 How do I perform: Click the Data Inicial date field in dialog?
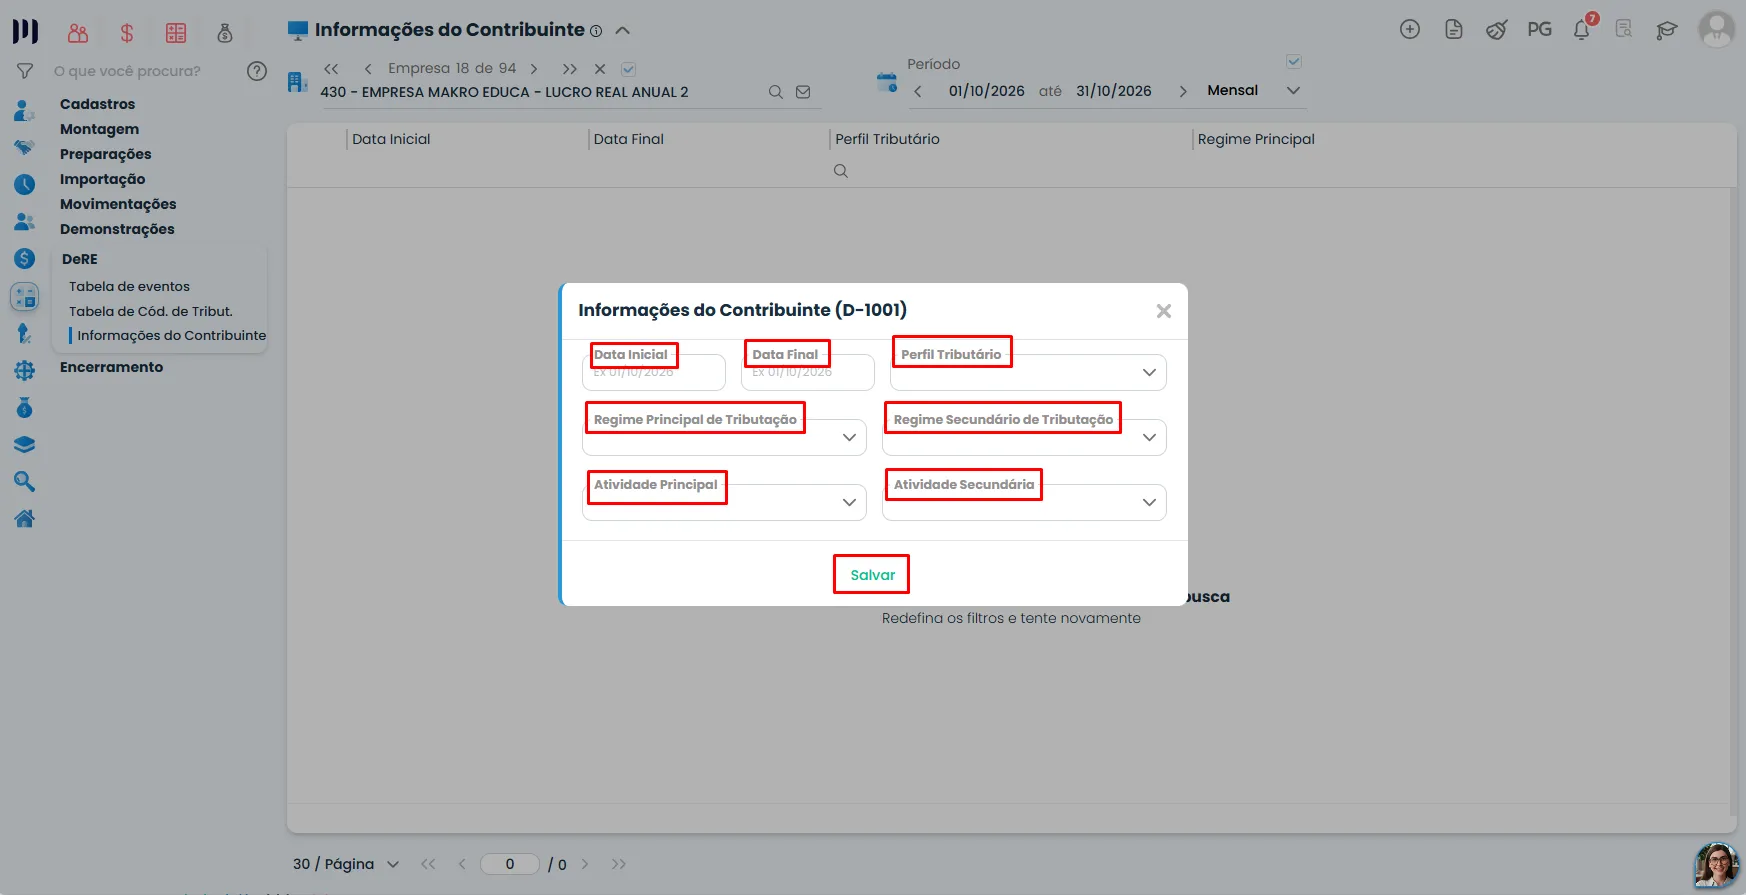[654, 372]
